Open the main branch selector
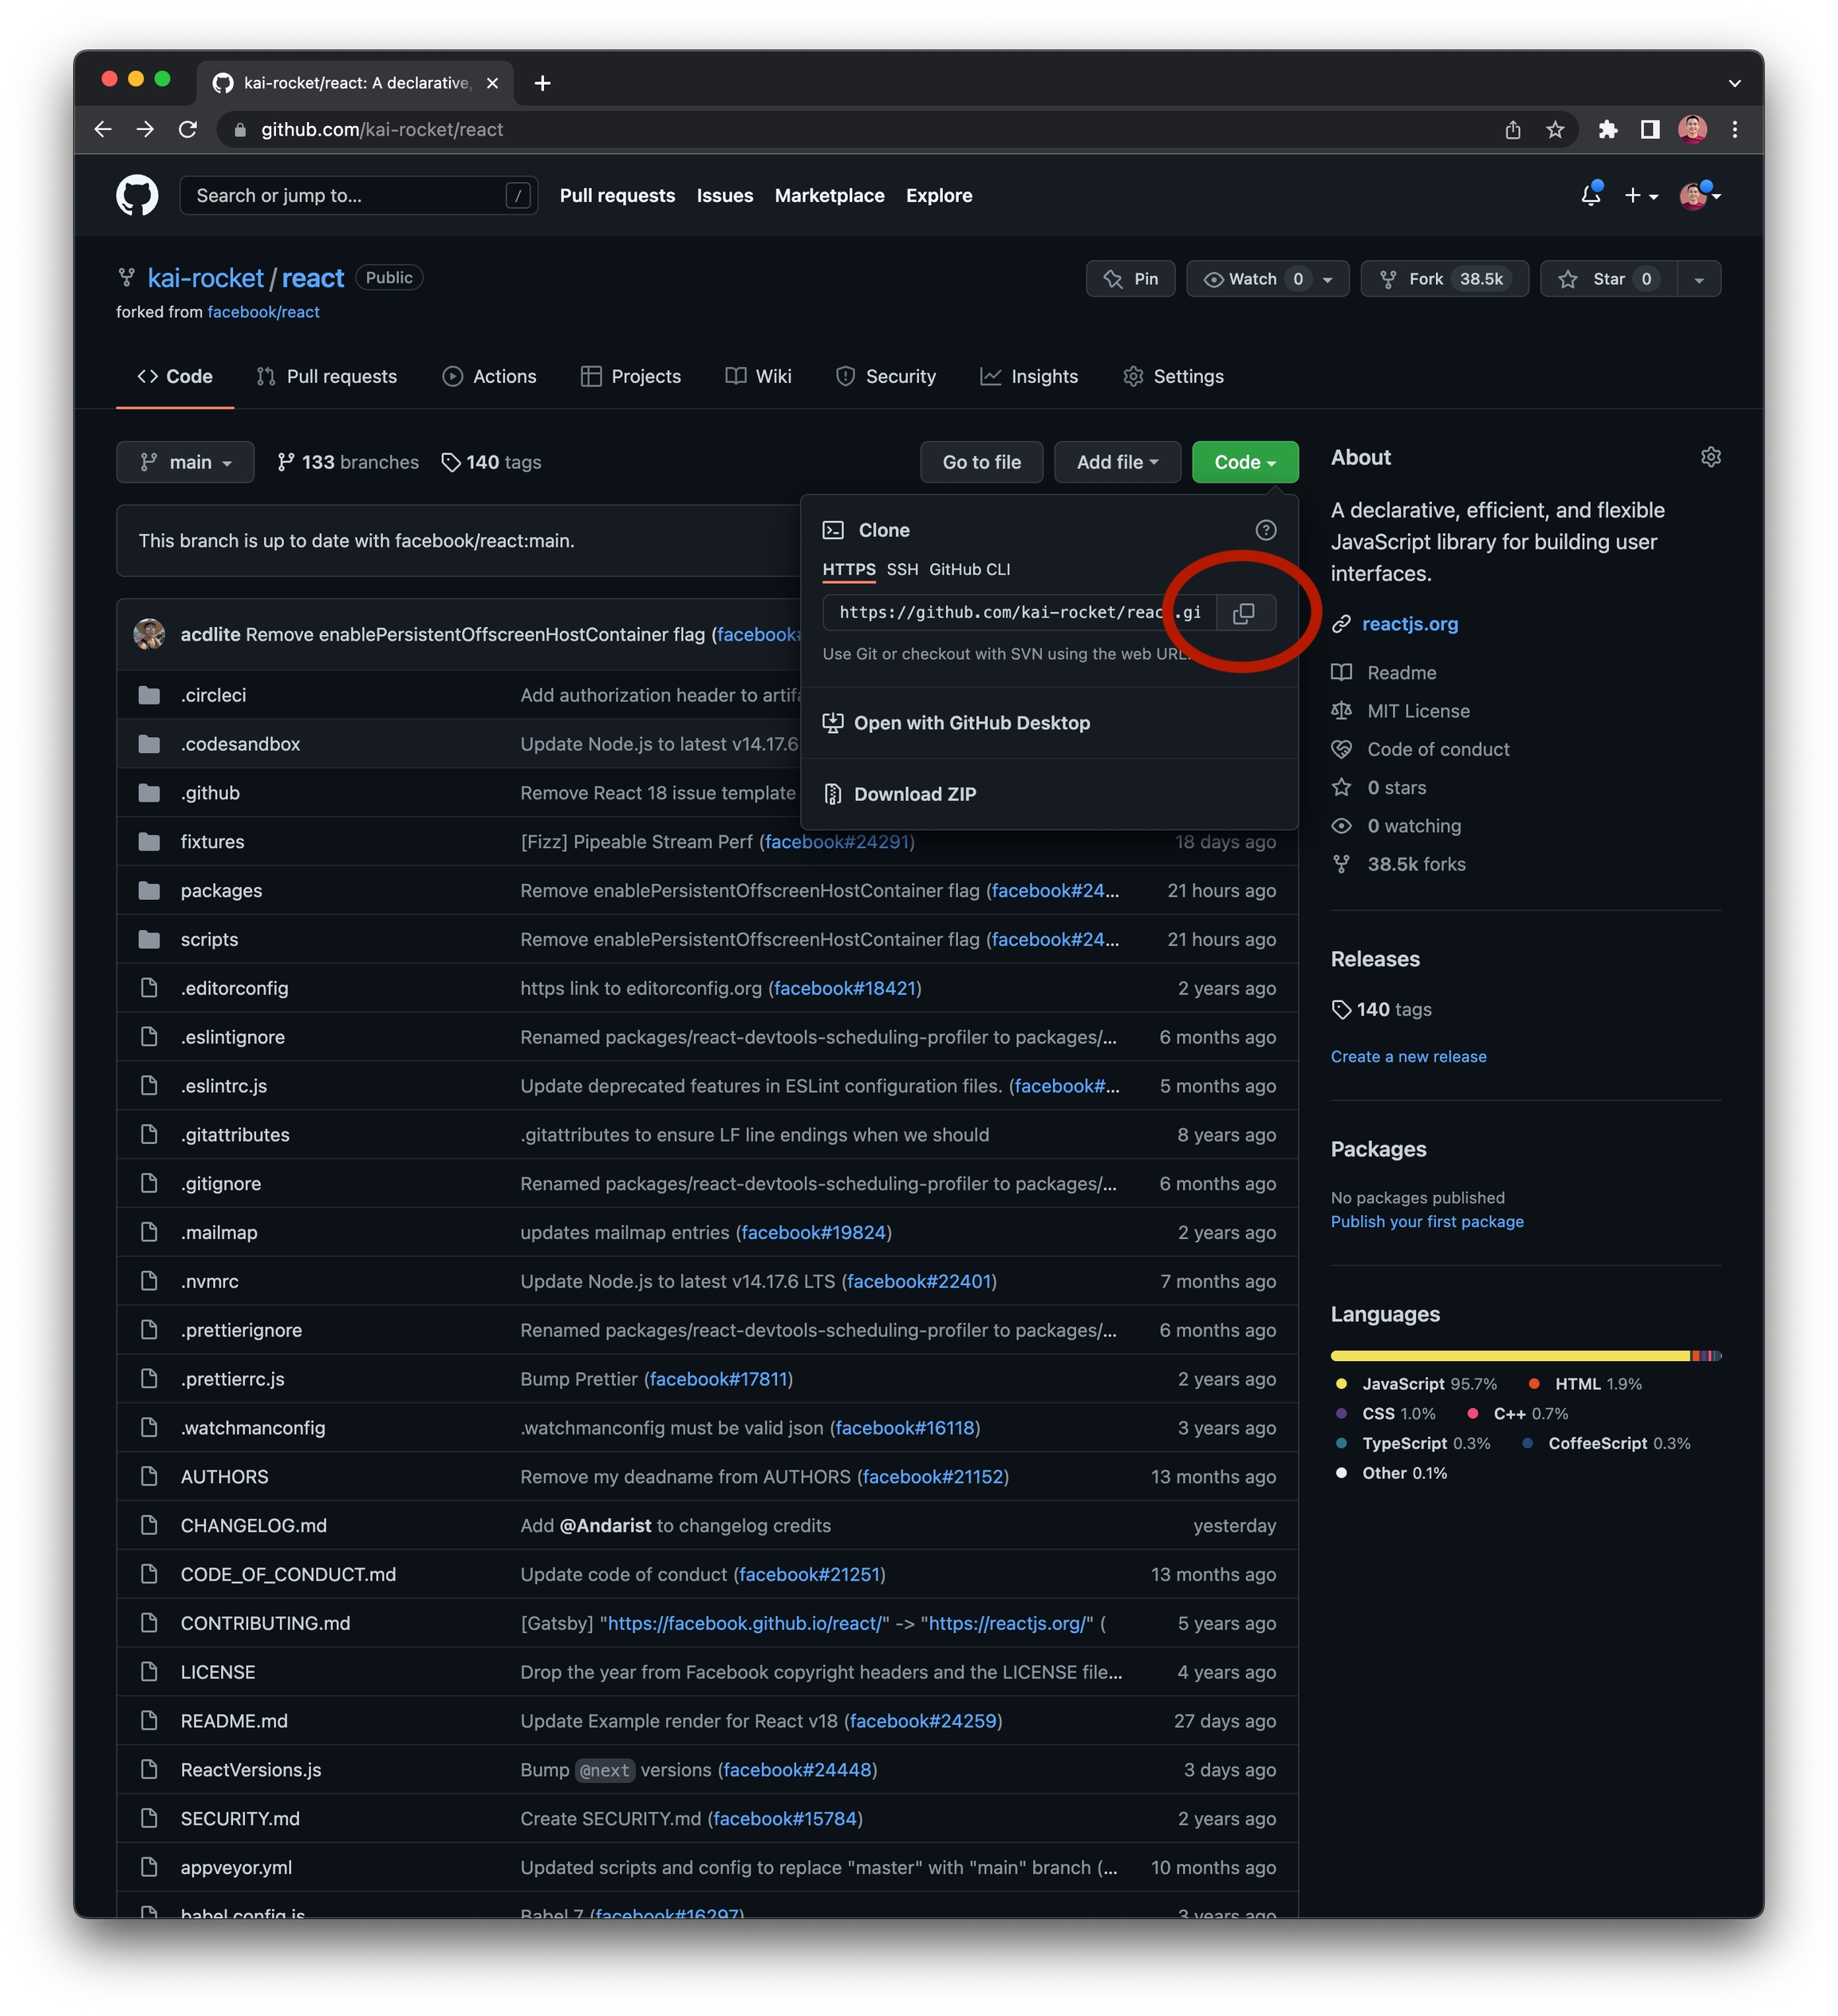The height and width of the screenshot is (2016, 1838). pos(185,462)
